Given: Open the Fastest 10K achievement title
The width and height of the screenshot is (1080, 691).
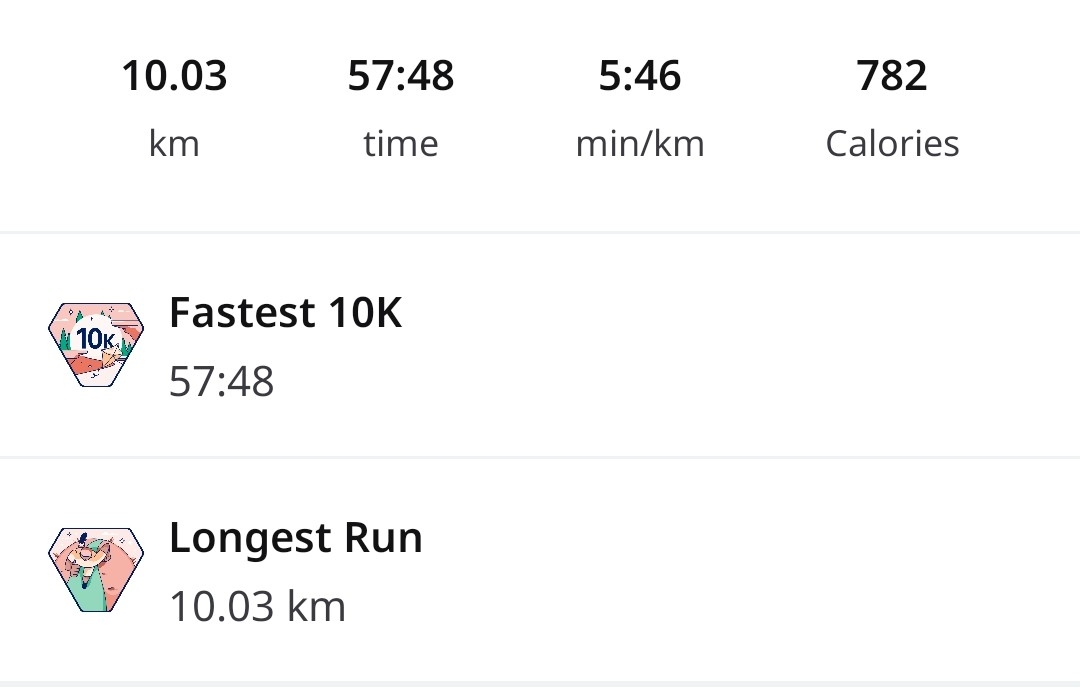Looking at the screenshot, I should [285, 313].
